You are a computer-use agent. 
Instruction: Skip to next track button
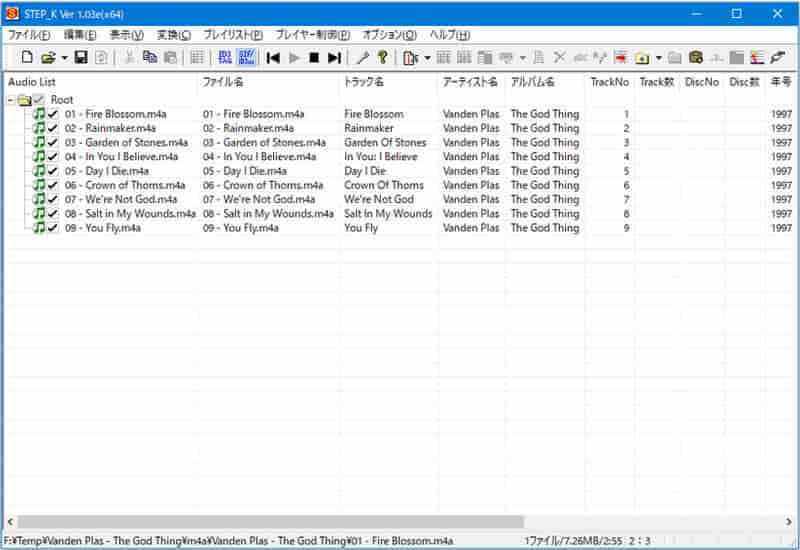coord(334,58)
